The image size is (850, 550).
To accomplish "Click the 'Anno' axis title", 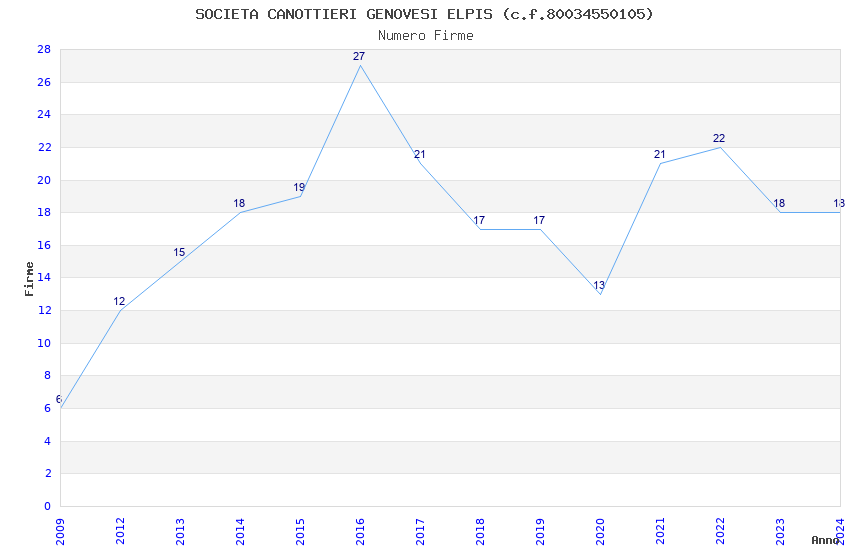I will pos(825,540).
